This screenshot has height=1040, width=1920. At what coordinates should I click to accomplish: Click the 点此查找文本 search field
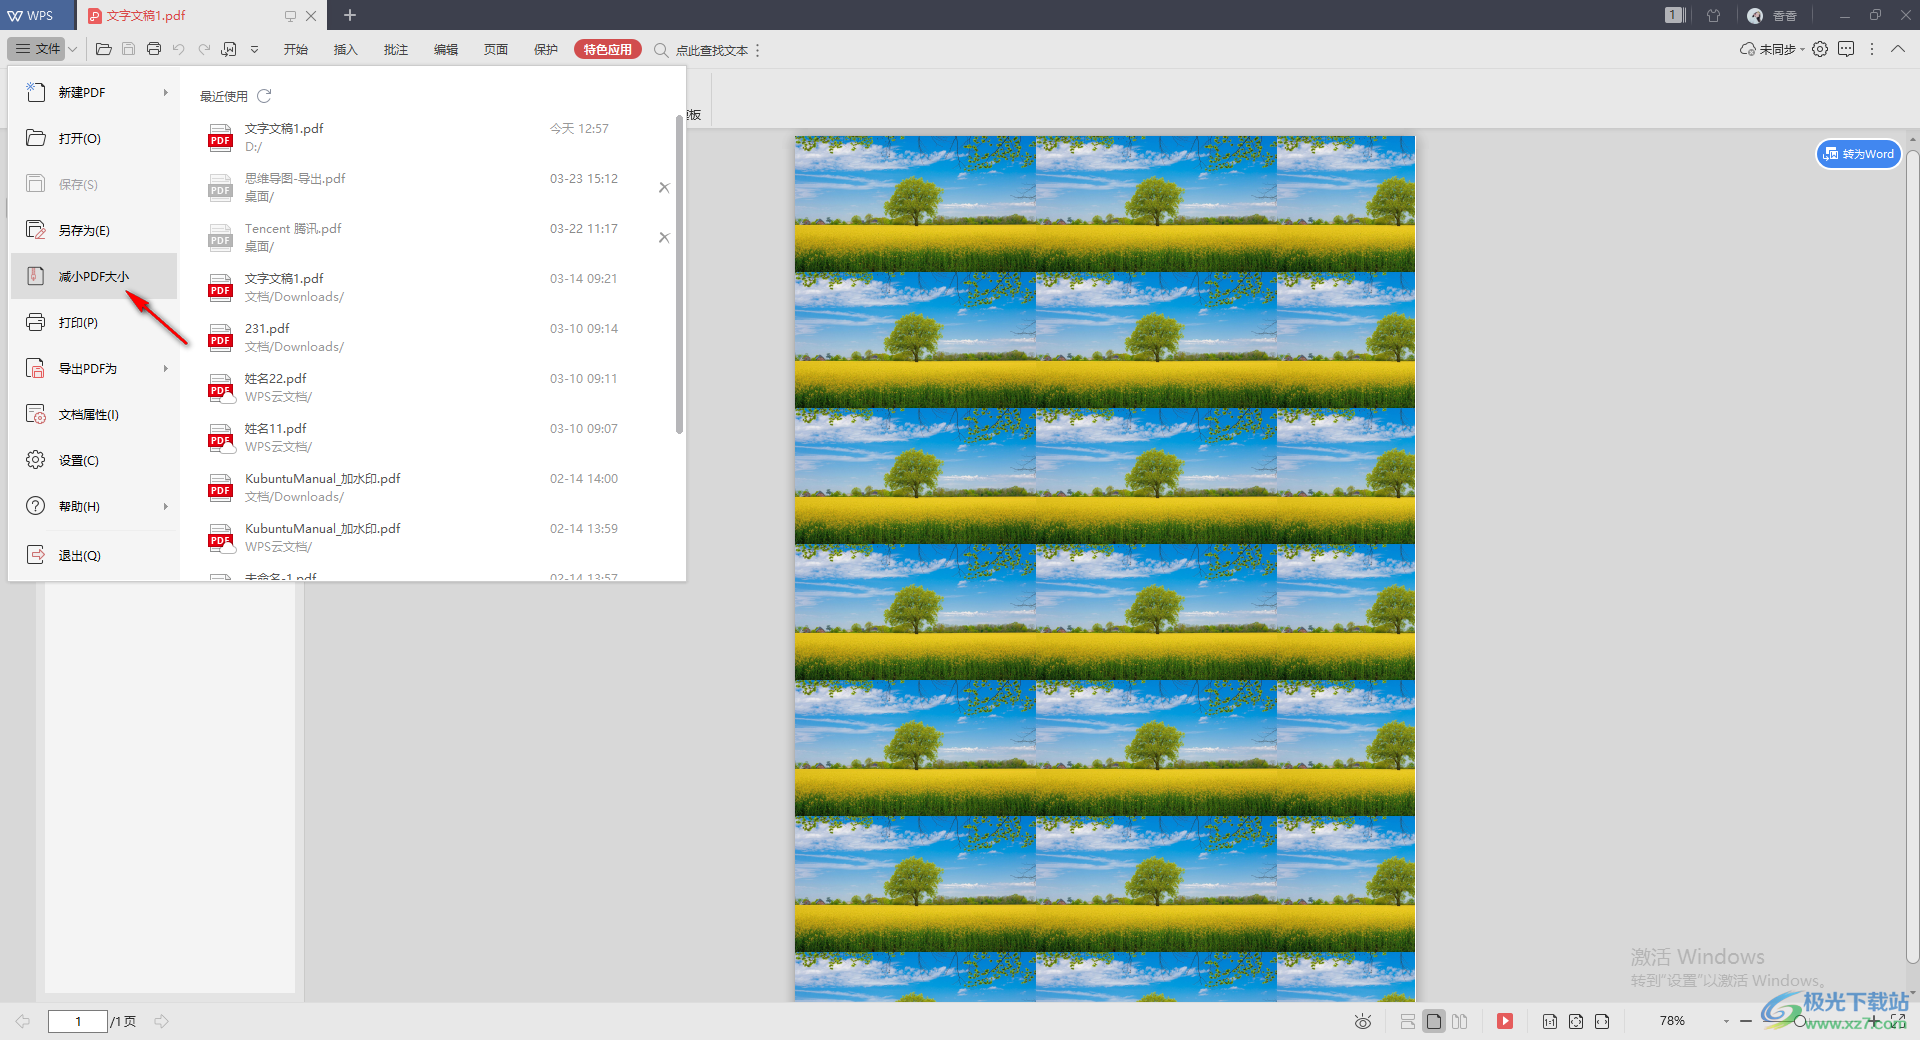712,50
